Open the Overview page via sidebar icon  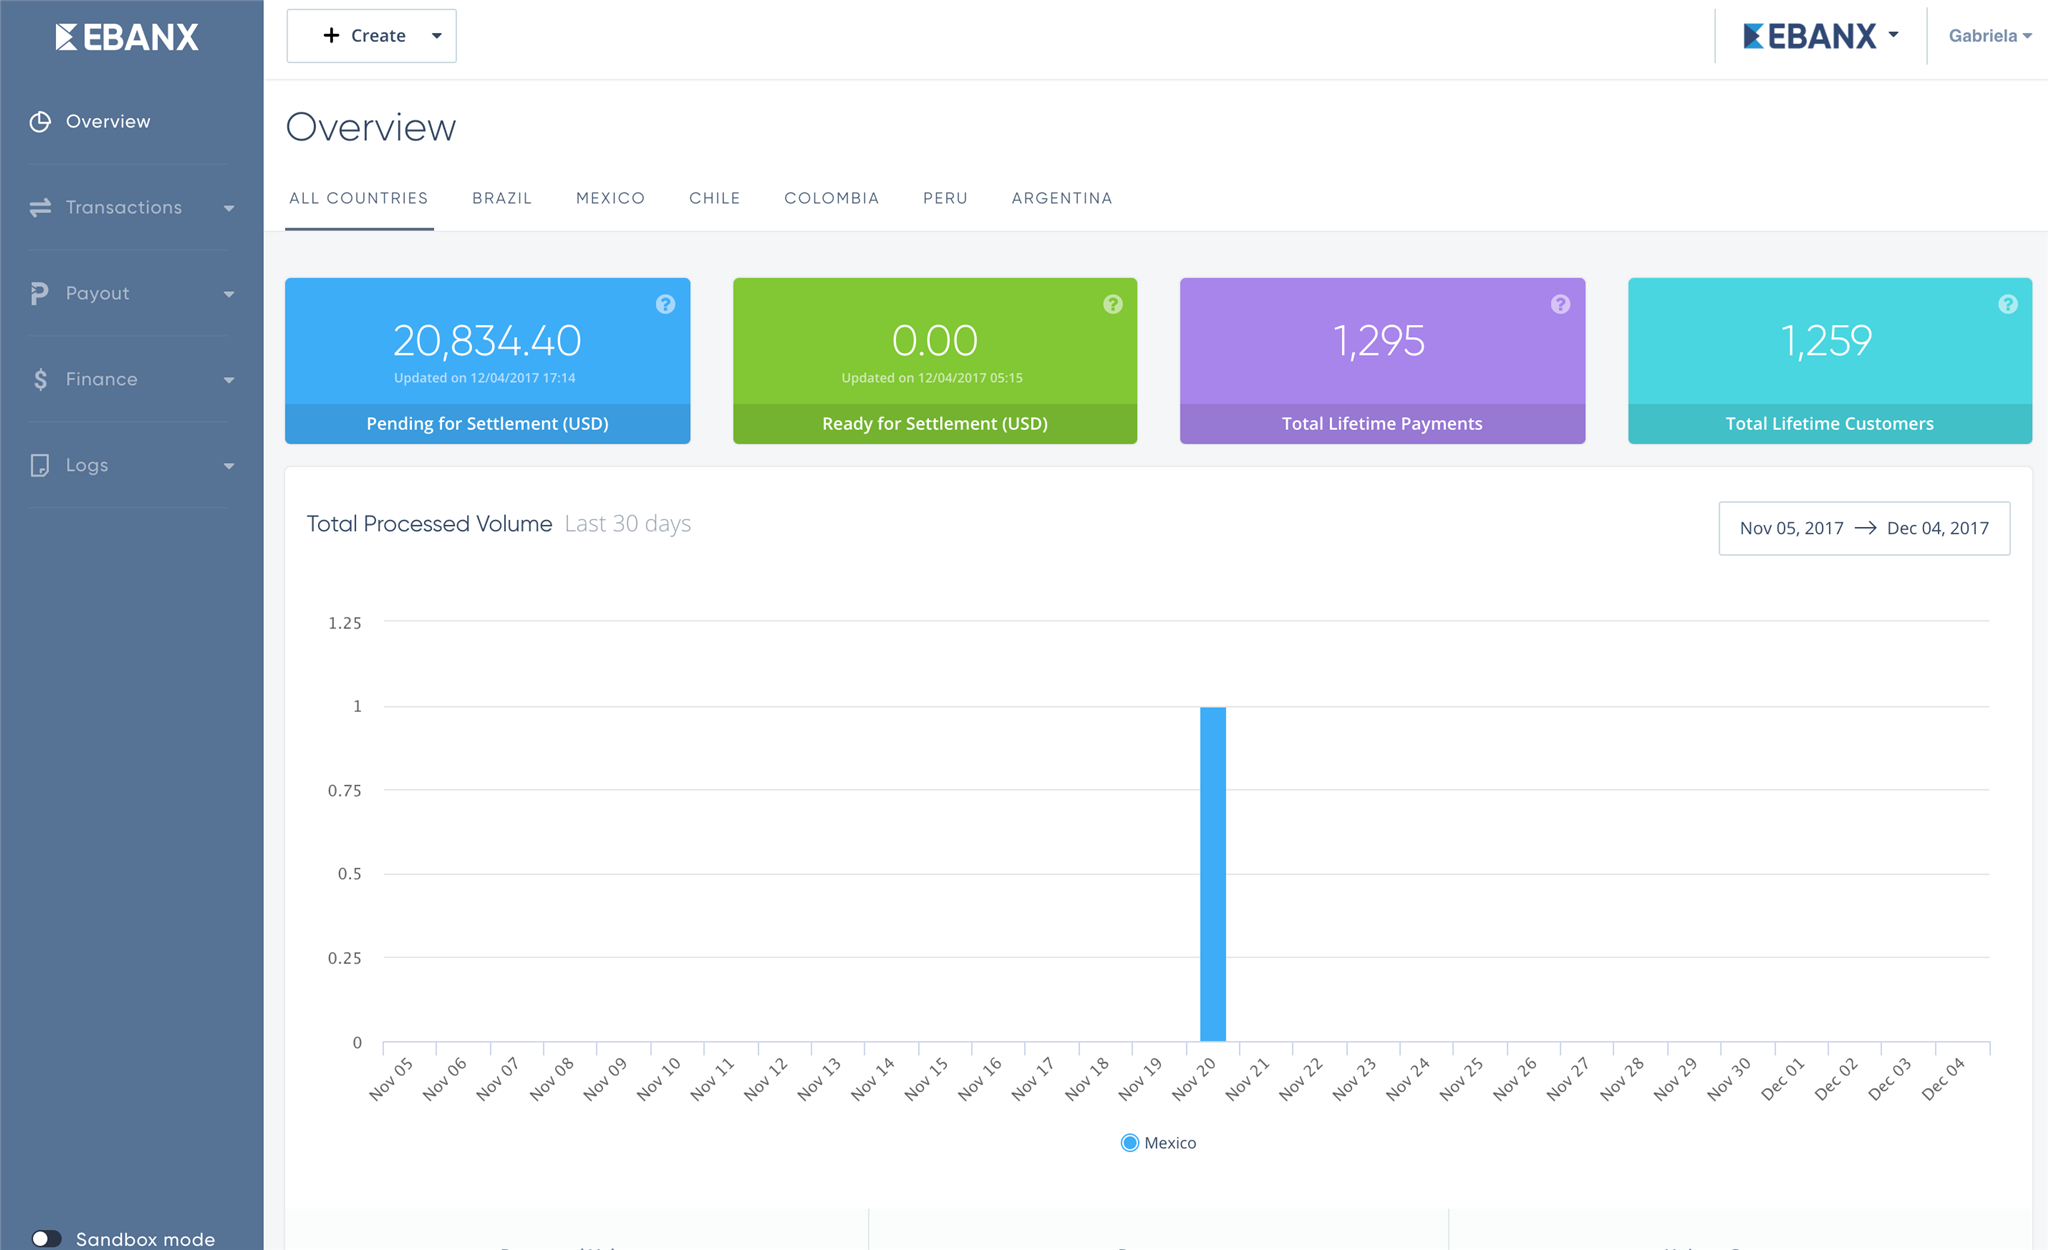(x=40, y=121)
